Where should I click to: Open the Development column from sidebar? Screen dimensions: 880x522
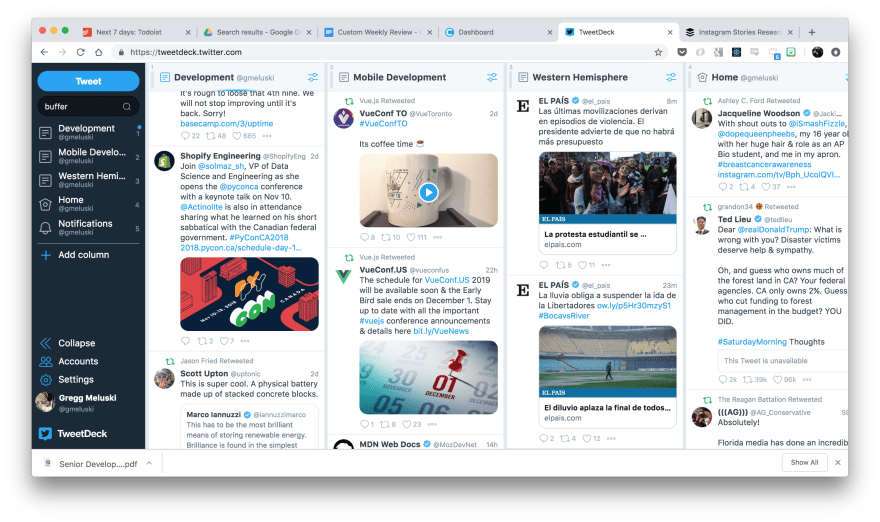(x=88, y=132)
